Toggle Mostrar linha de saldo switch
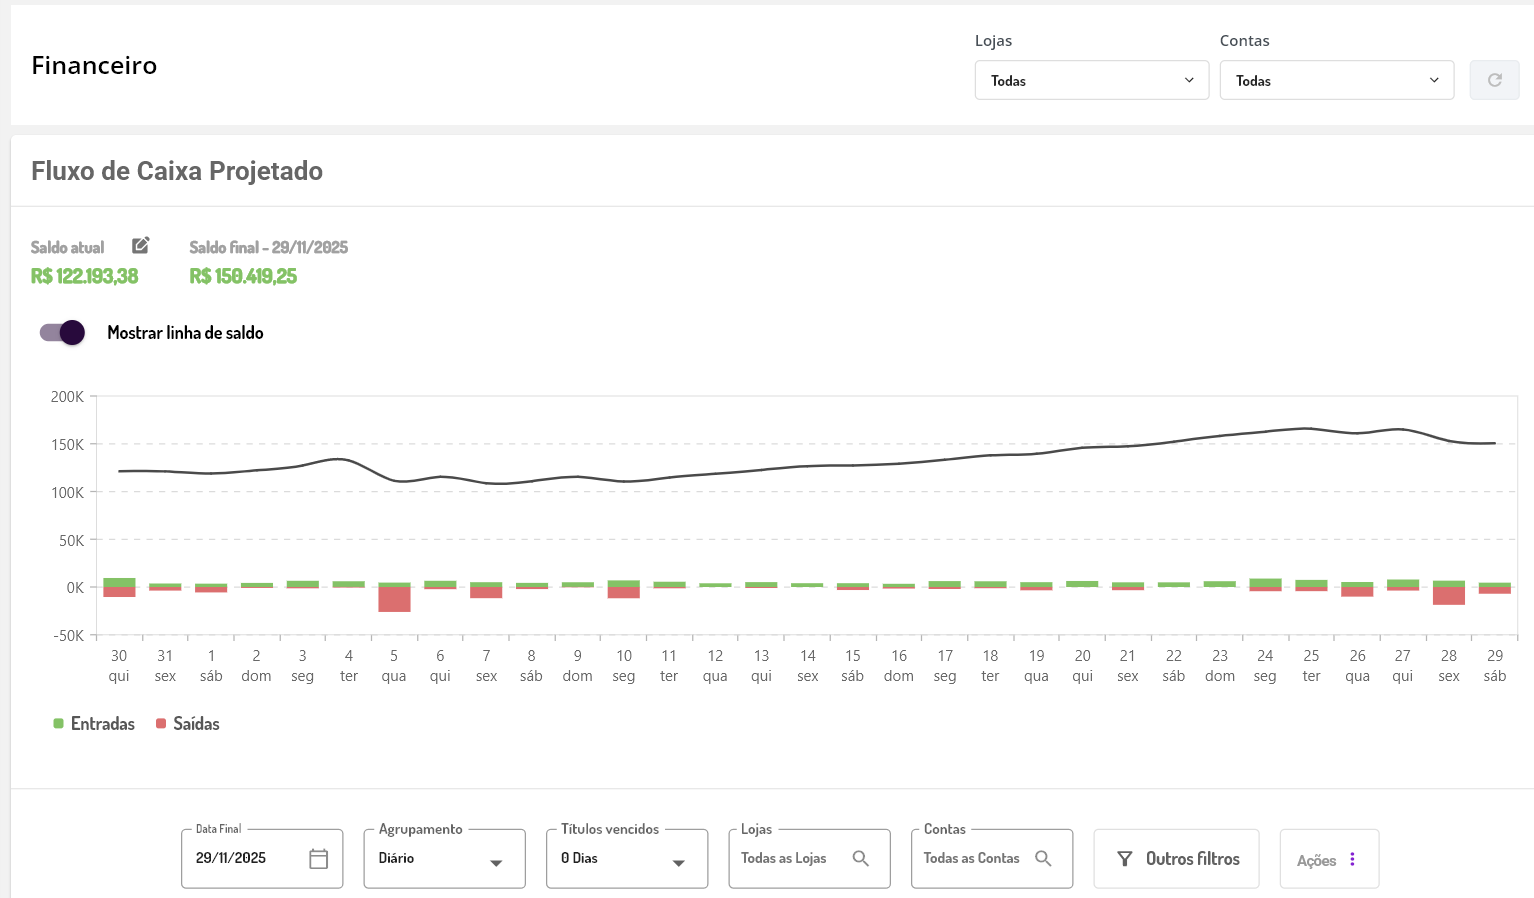Screen dimensions: 1534x898 [x=62, y=333]
